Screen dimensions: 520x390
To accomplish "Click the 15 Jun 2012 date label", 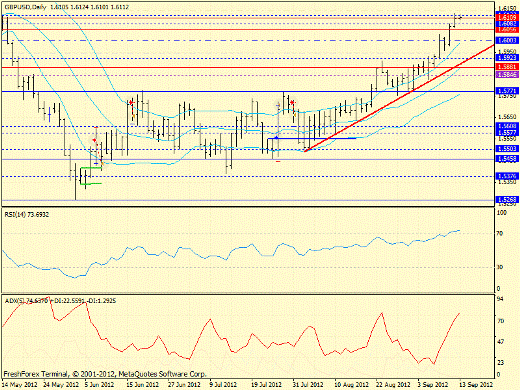I will [x=142, y=384].
